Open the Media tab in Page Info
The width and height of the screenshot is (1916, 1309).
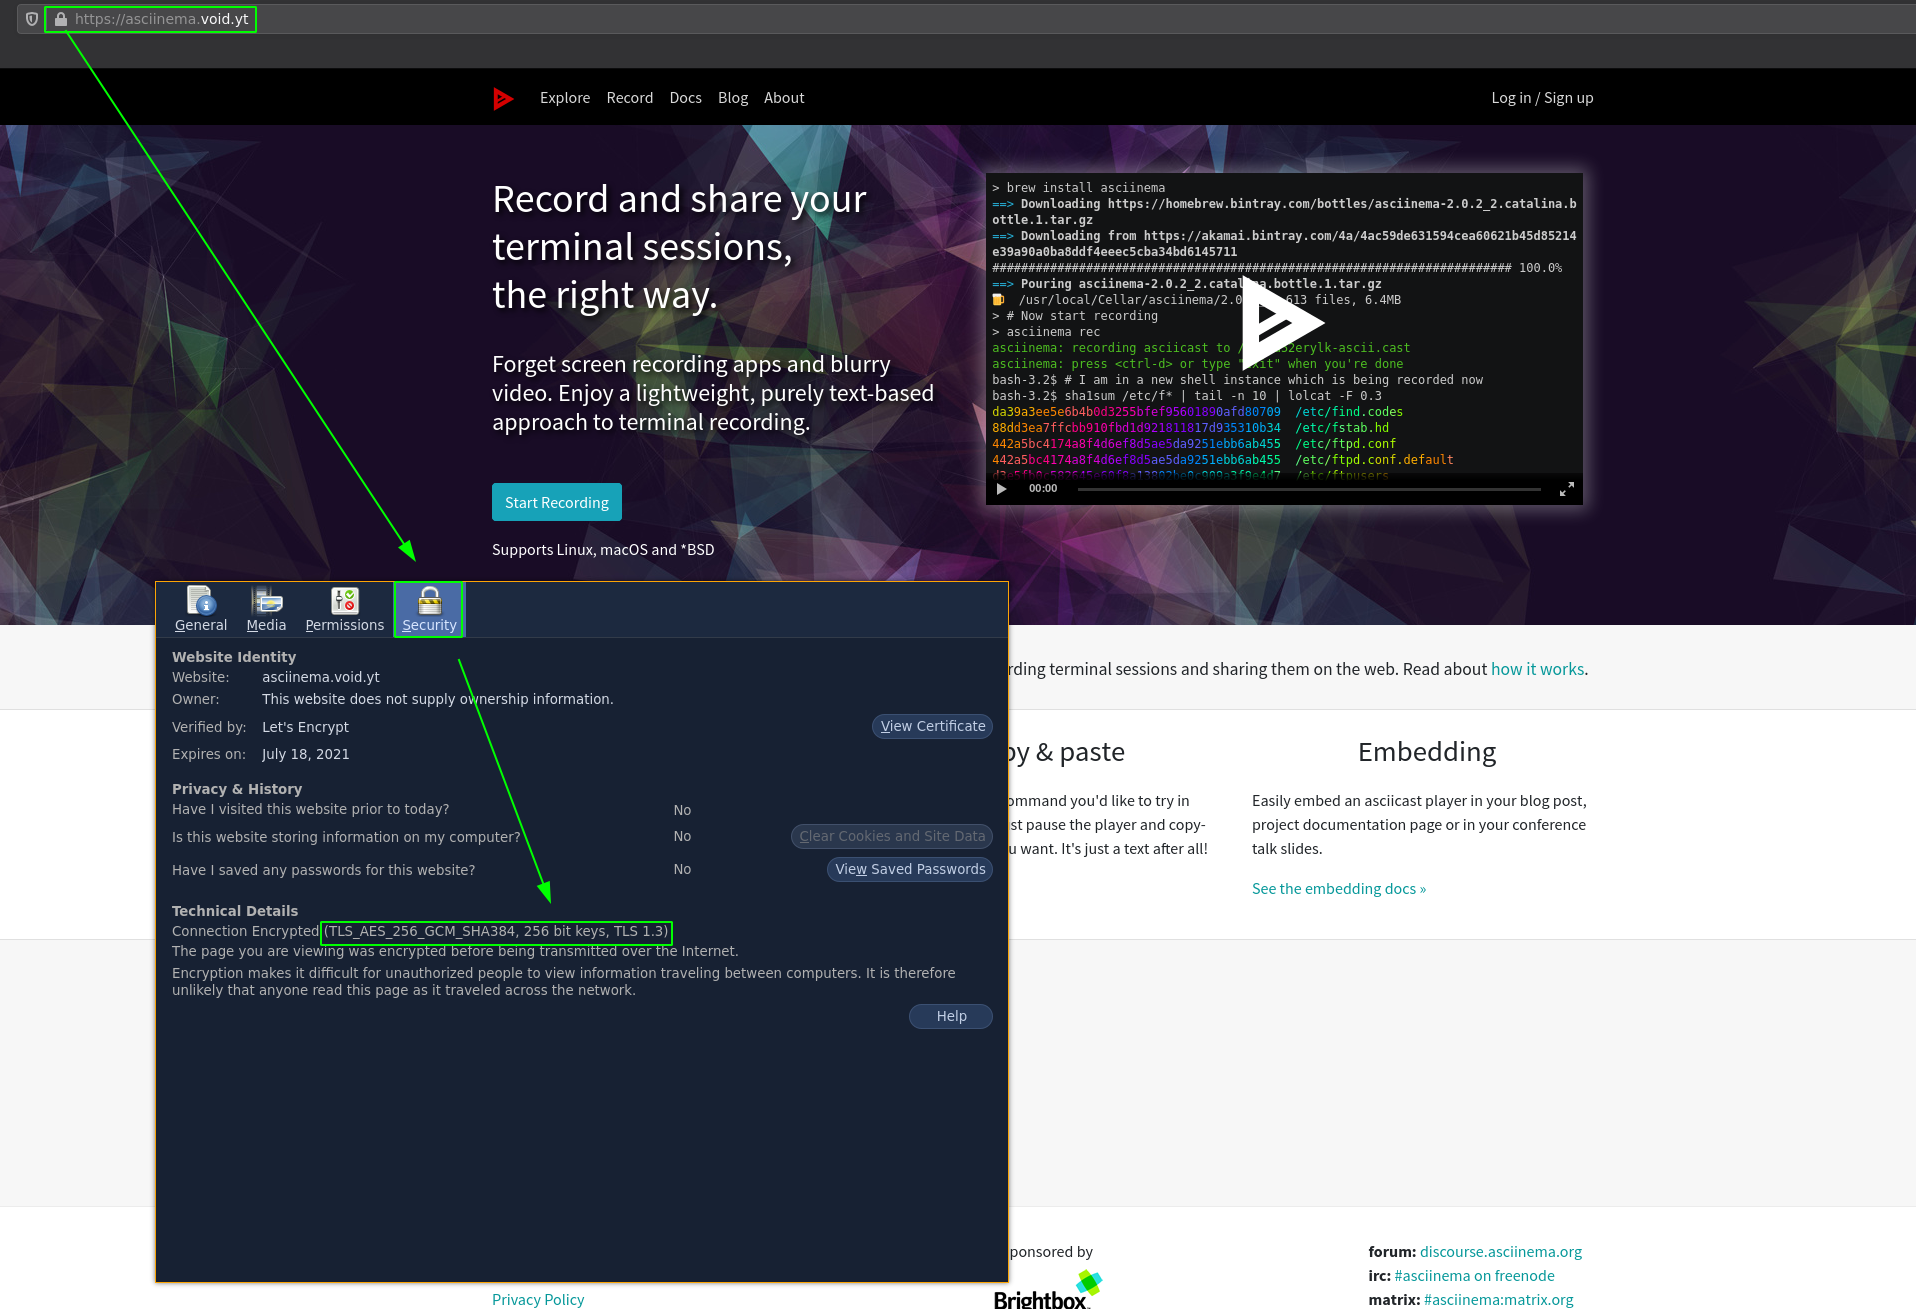pyautogui.click(x=266, y=609)
